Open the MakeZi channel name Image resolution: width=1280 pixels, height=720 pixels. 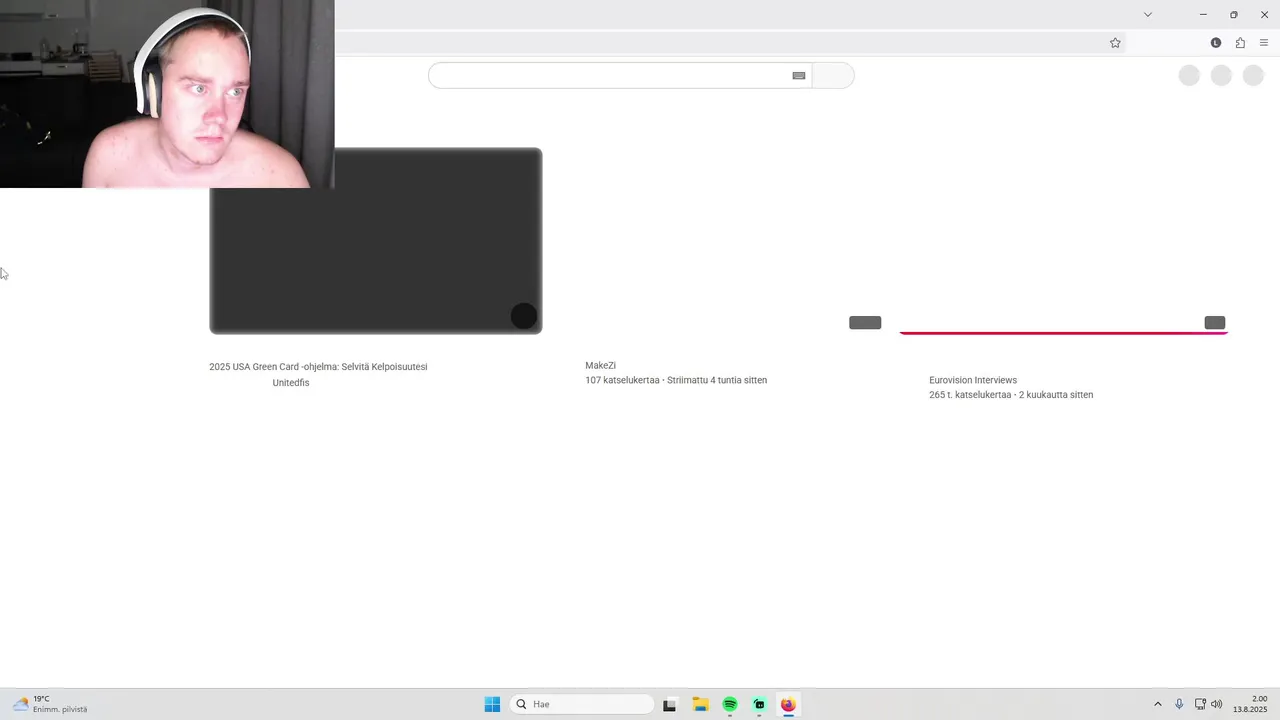tap(600, 366)
